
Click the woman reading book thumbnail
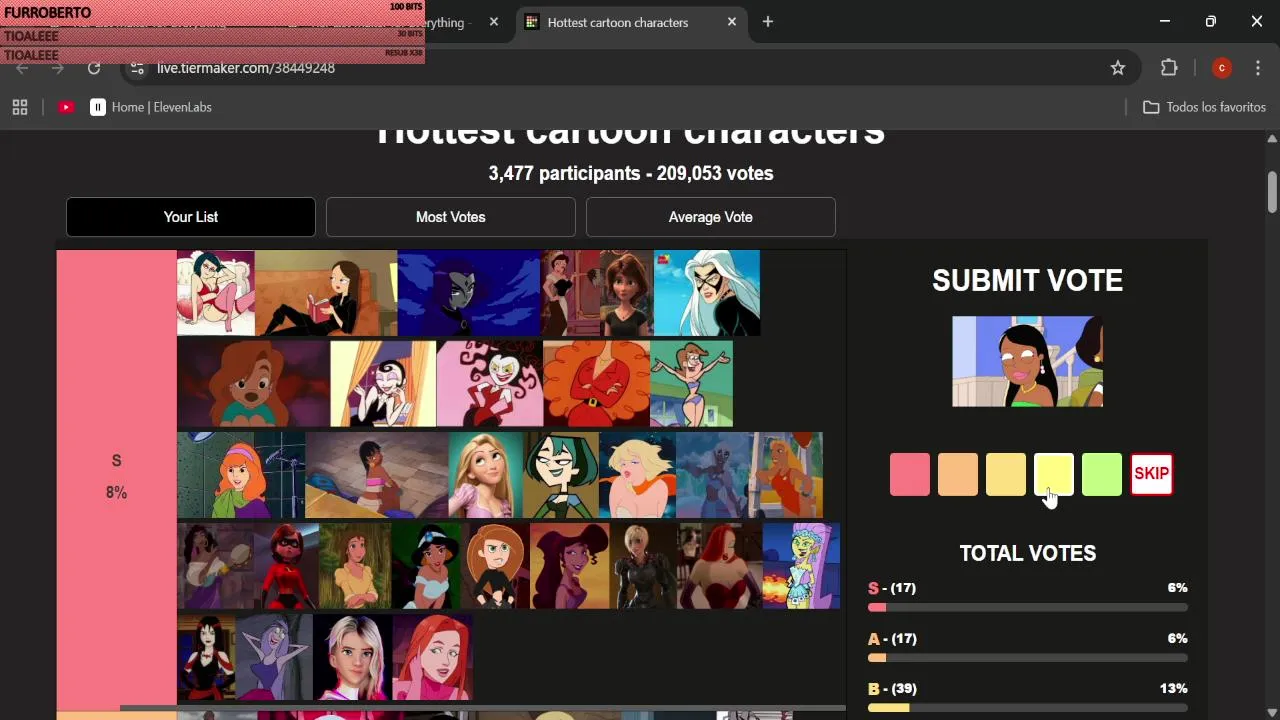coord(326,293)
